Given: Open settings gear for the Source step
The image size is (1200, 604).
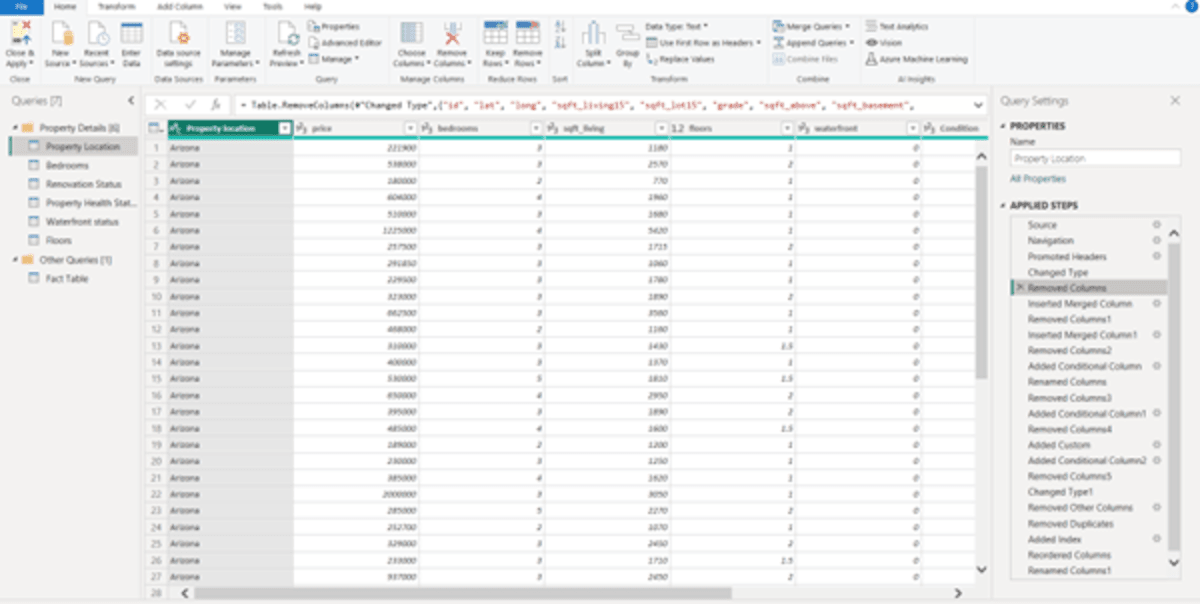Looking at the screenshot, I should click(1156, 225).
